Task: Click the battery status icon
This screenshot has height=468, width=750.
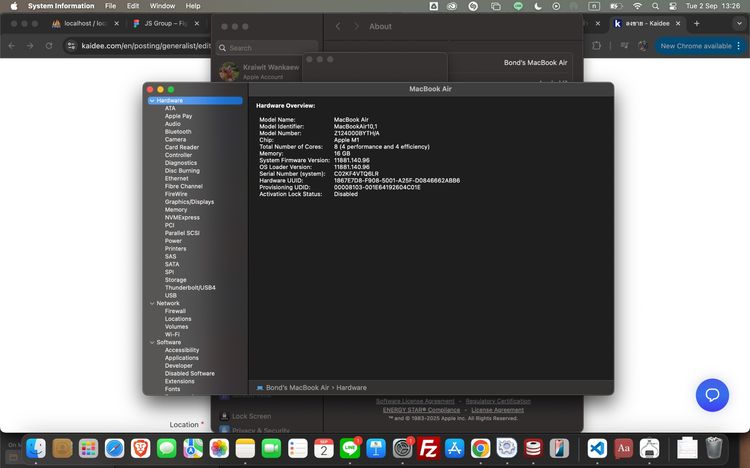Action: point(616,6)
